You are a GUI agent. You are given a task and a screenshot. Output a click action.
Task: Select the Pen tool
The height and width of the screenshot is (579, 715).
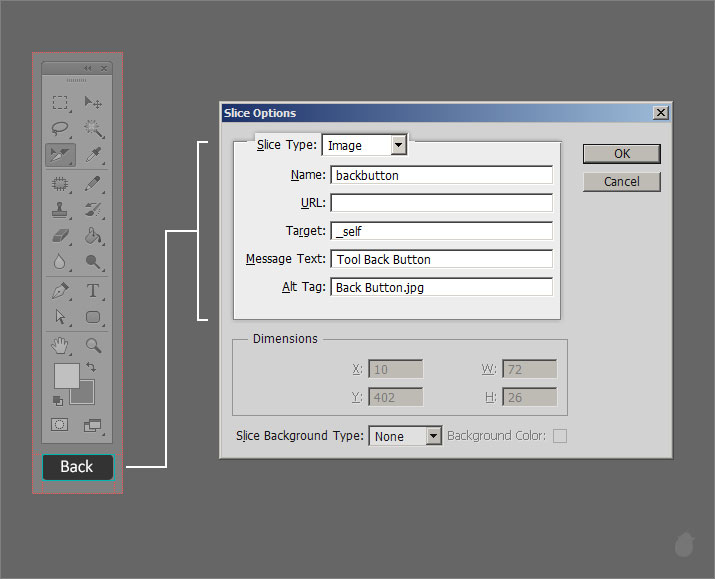pos(60,291)
